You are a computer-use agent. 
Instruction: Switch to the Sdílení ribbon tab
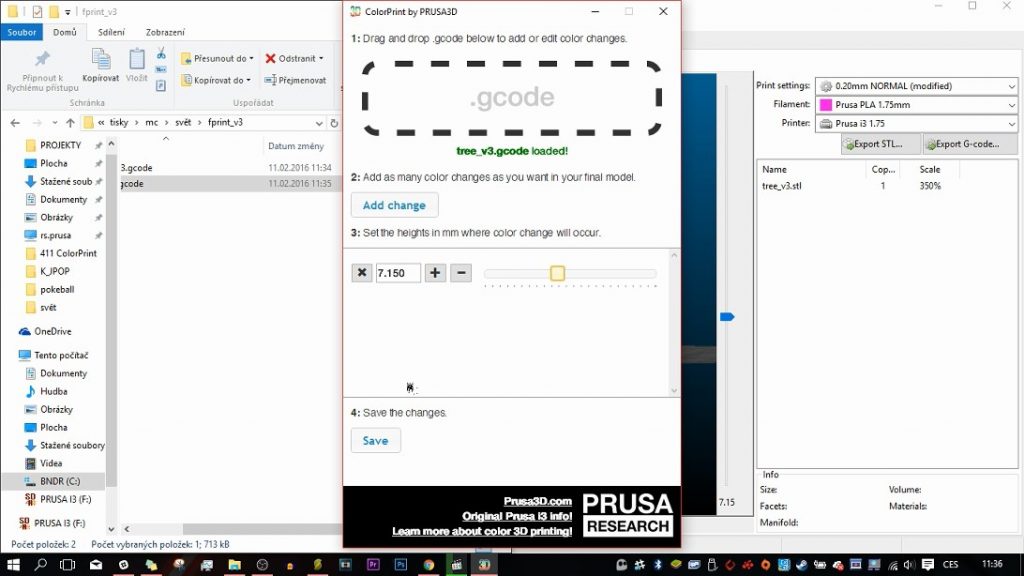click(111, 32)
